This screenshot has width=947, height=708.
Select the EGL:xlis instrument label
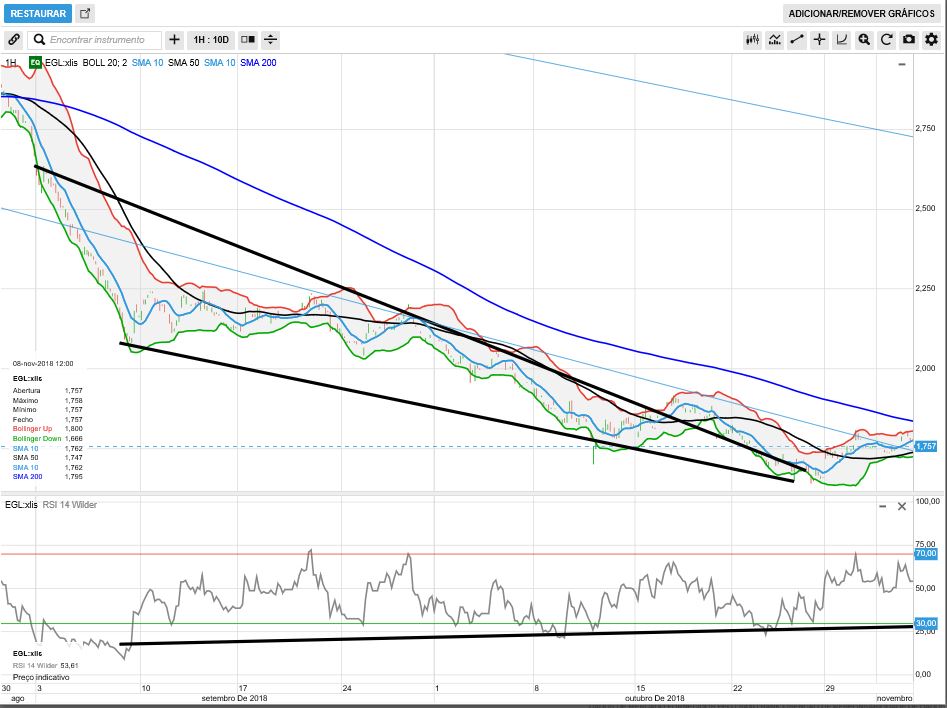(61, 62)
